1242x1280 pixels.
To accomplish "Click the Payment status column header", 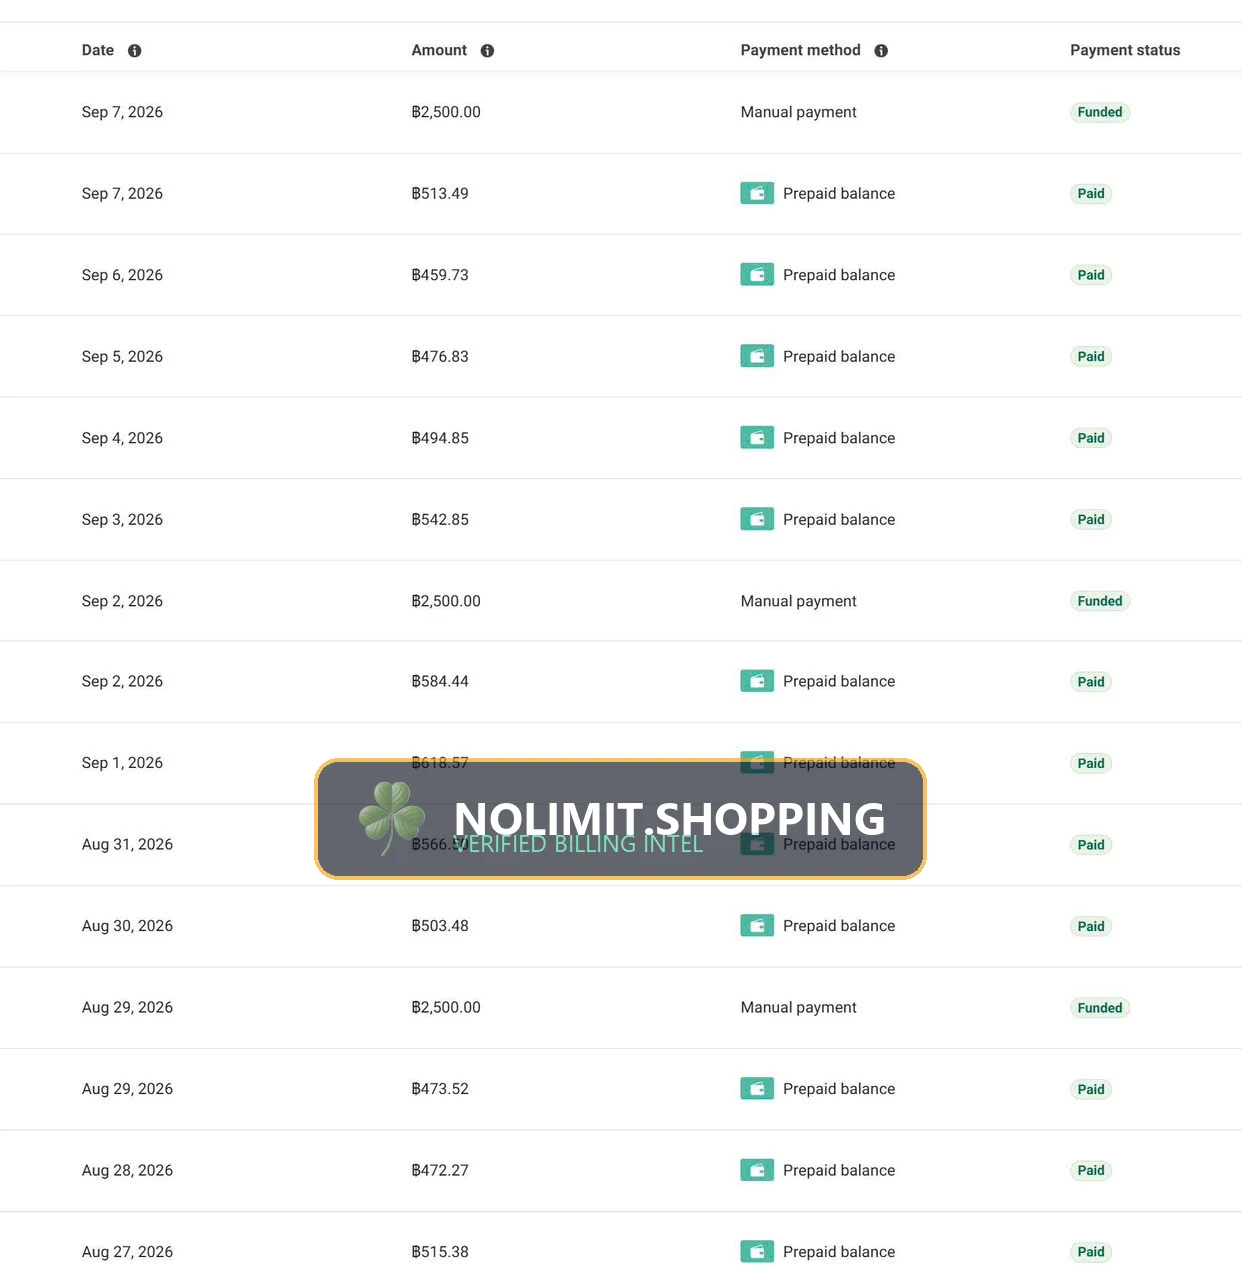I will click(x=1125, y=50).
